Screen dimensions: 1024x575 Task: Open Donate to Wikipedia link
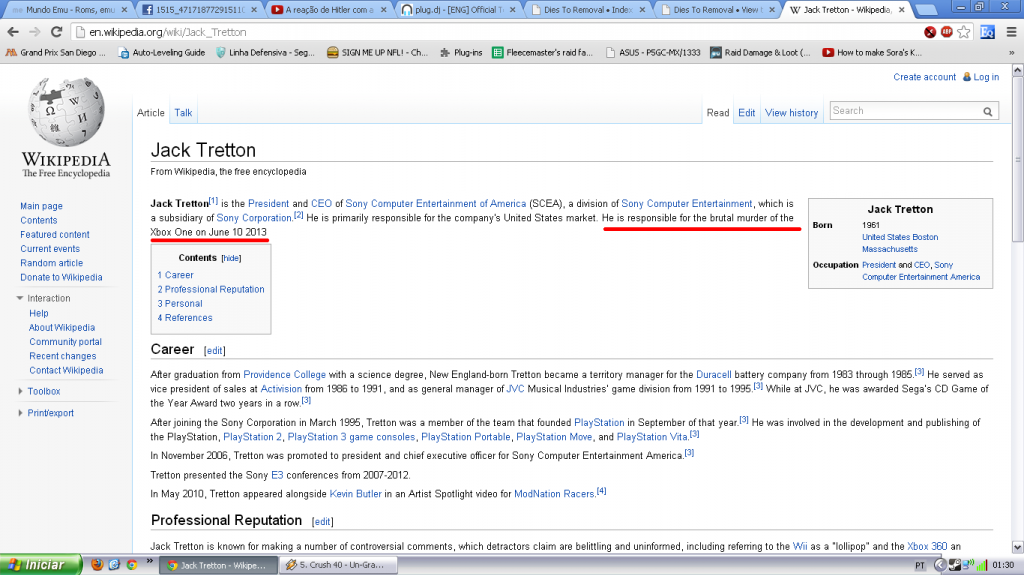tap(61, 277)
